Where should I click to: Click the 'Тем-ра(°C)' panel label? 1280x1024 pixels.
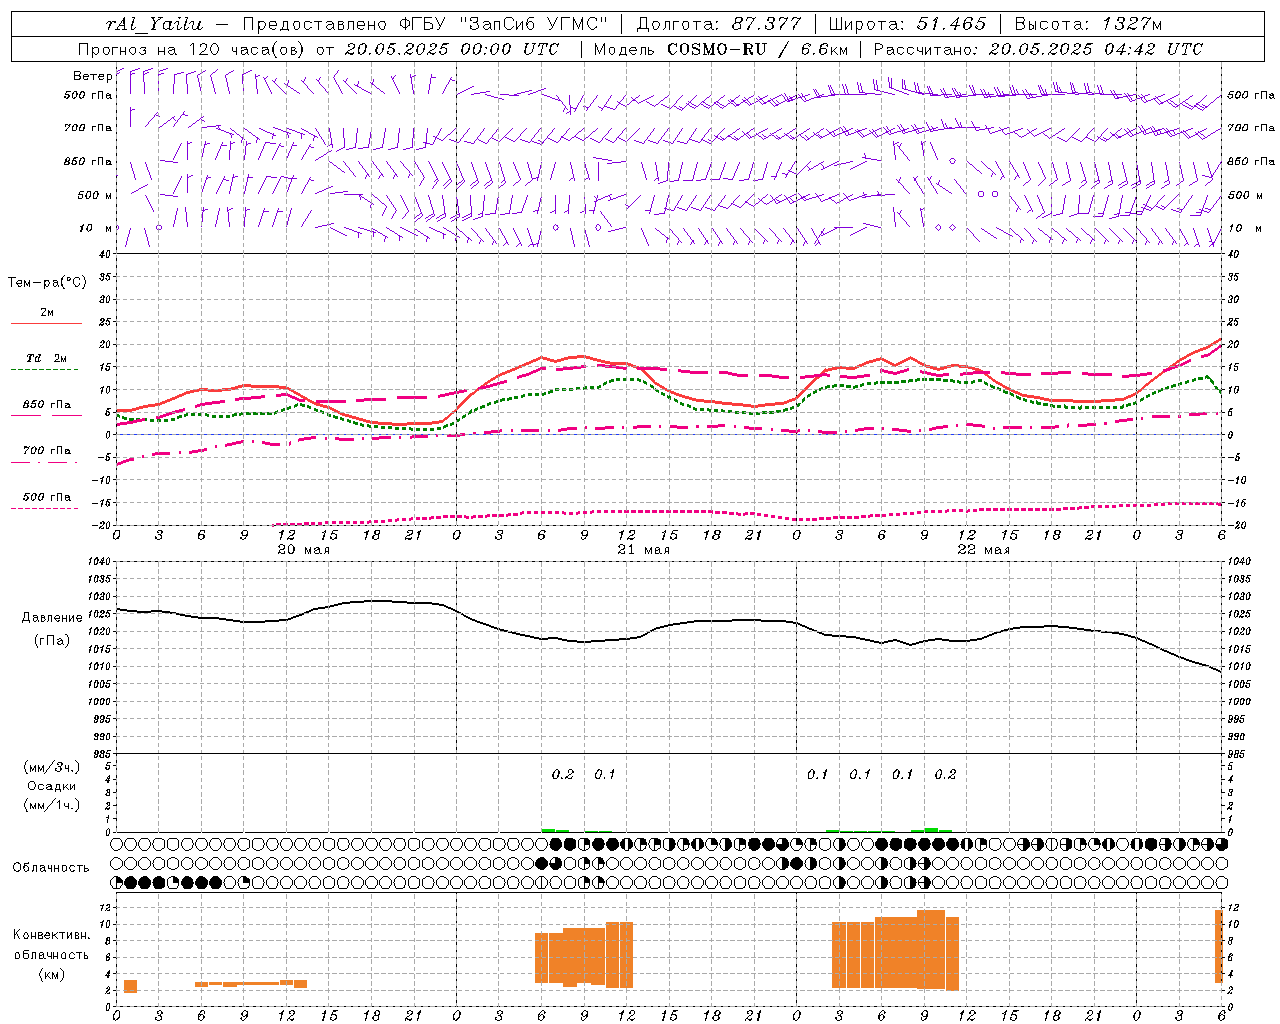(x=47, y=283)
